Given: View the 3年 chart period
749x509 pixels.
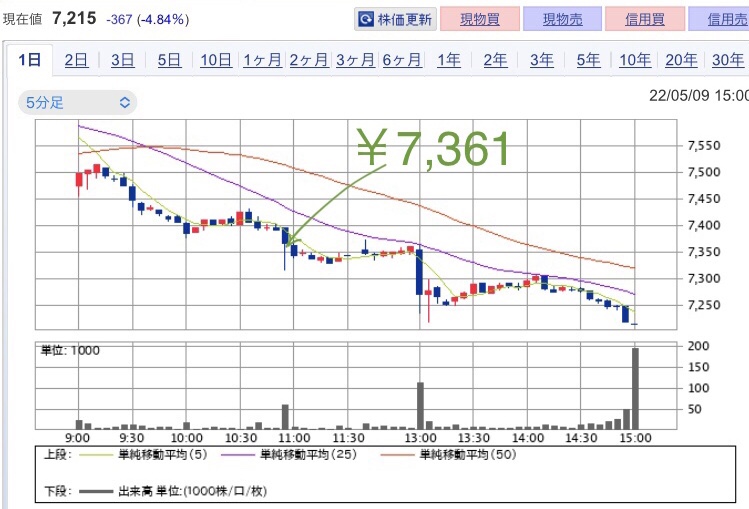Looking at the screenshot, I should [x=542, y=60].
